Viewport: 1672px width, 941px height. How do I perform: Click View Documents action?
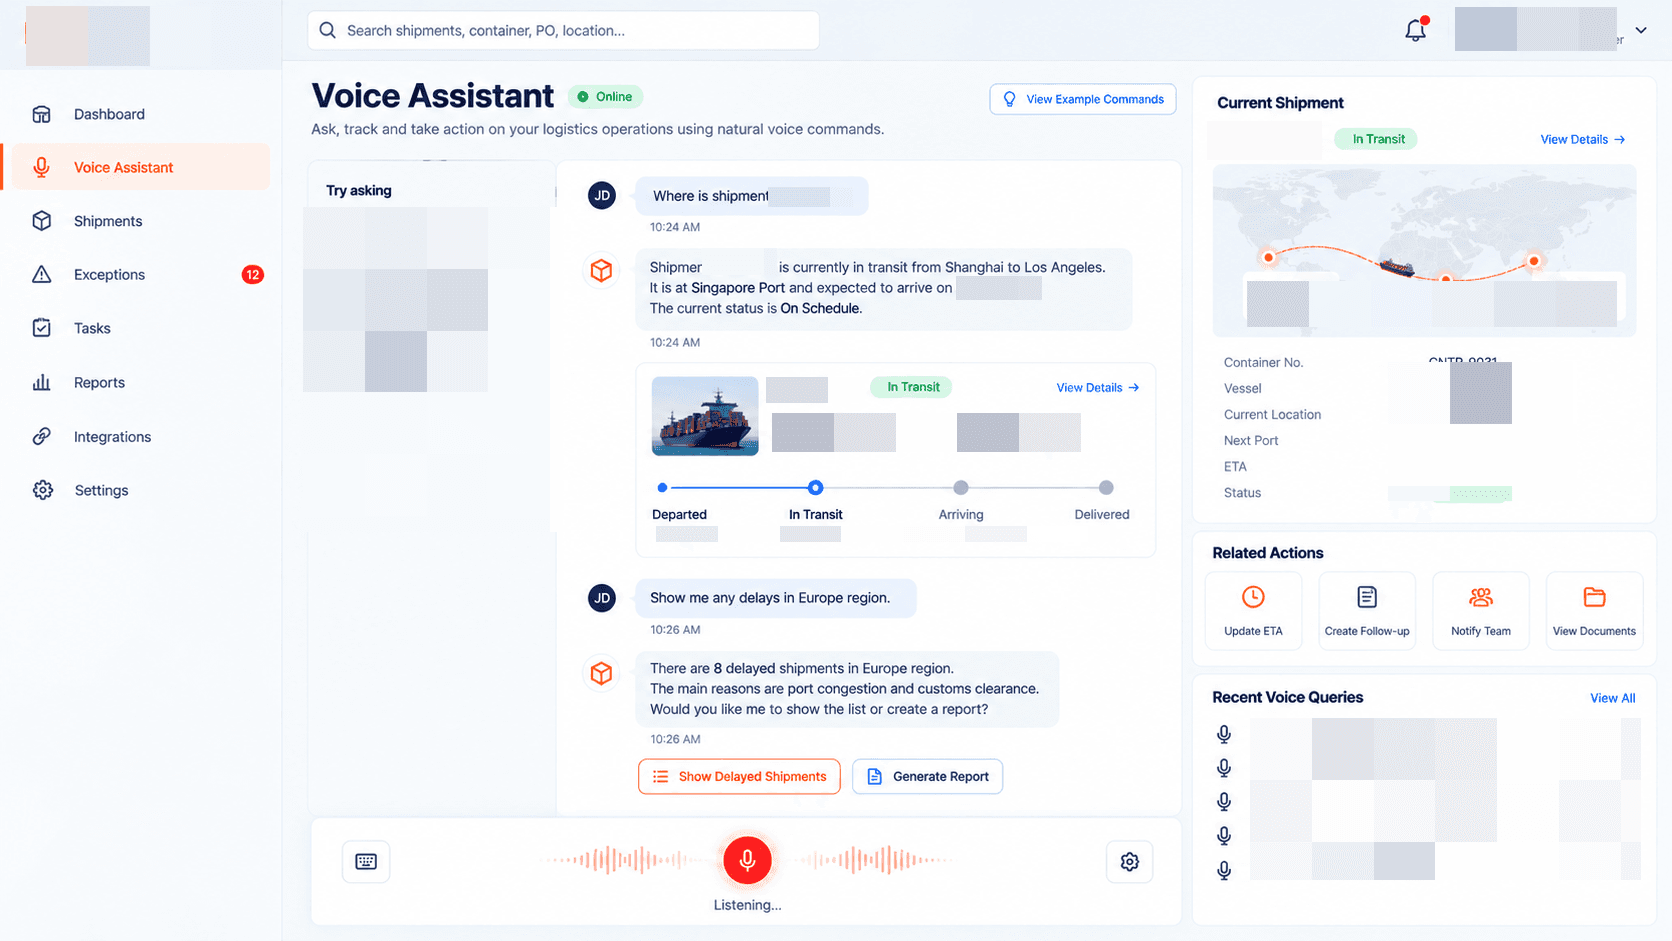1594,611
